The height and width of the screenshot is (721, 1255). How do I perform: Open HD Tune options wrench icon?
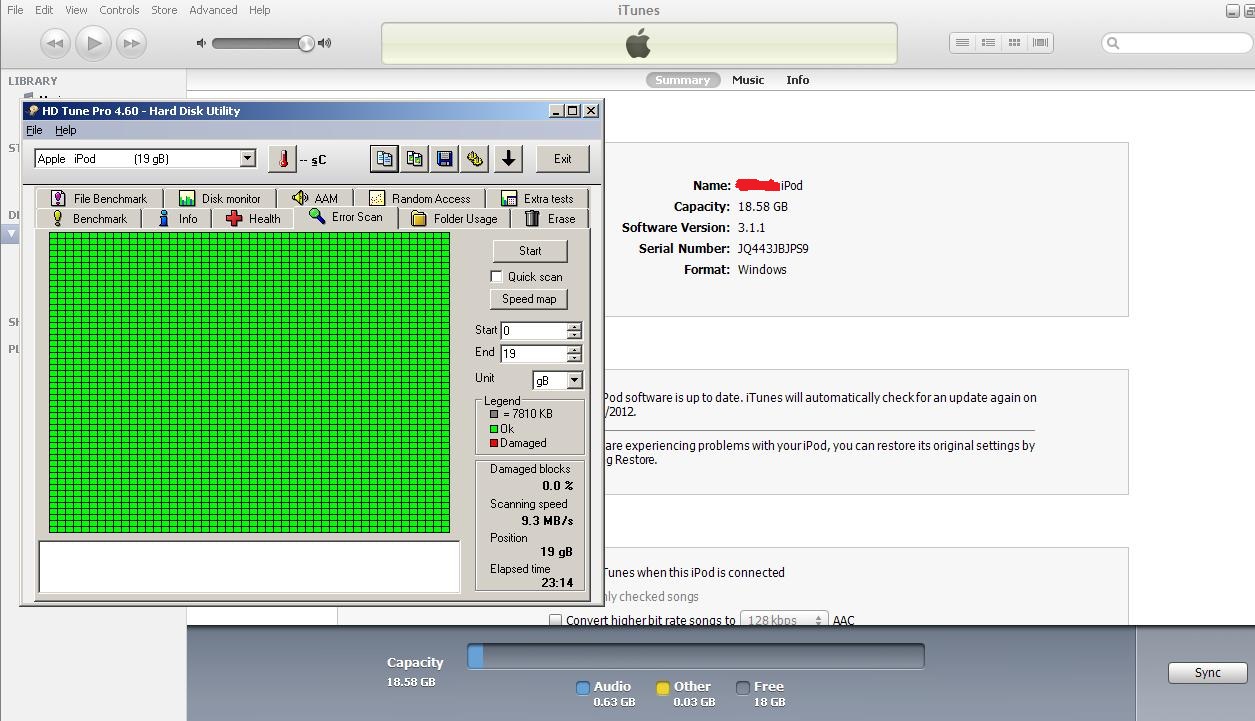point(475,158)
